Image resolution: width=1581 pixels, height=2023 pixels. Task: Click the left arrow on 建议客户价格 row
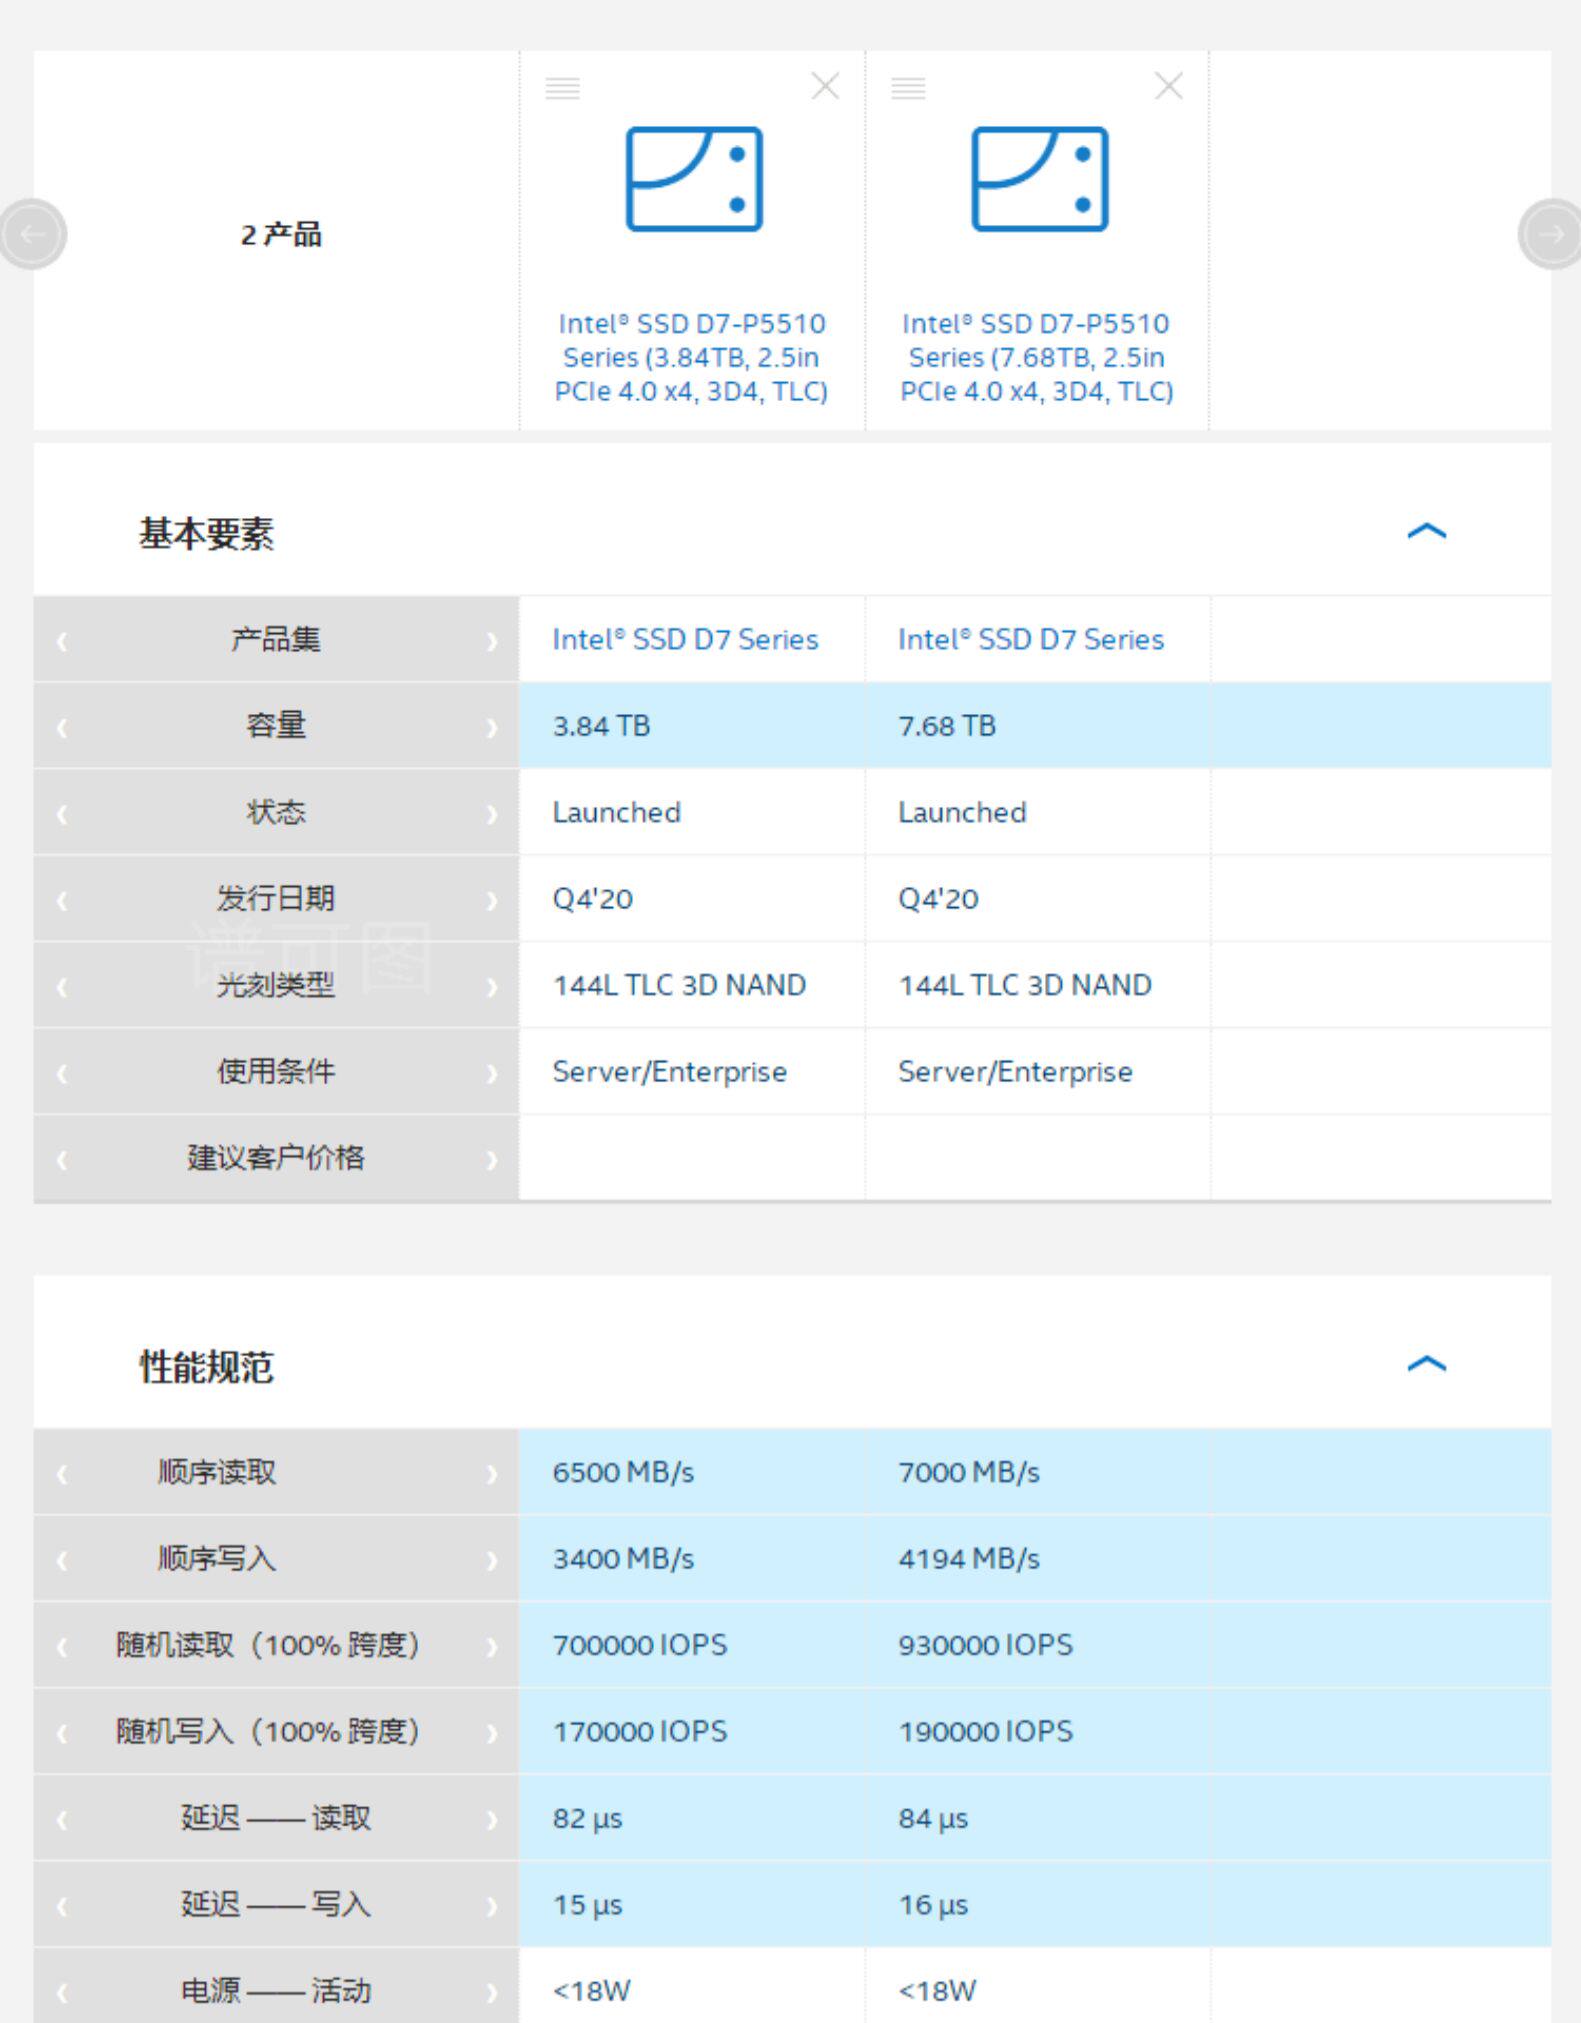point(62,1160)
